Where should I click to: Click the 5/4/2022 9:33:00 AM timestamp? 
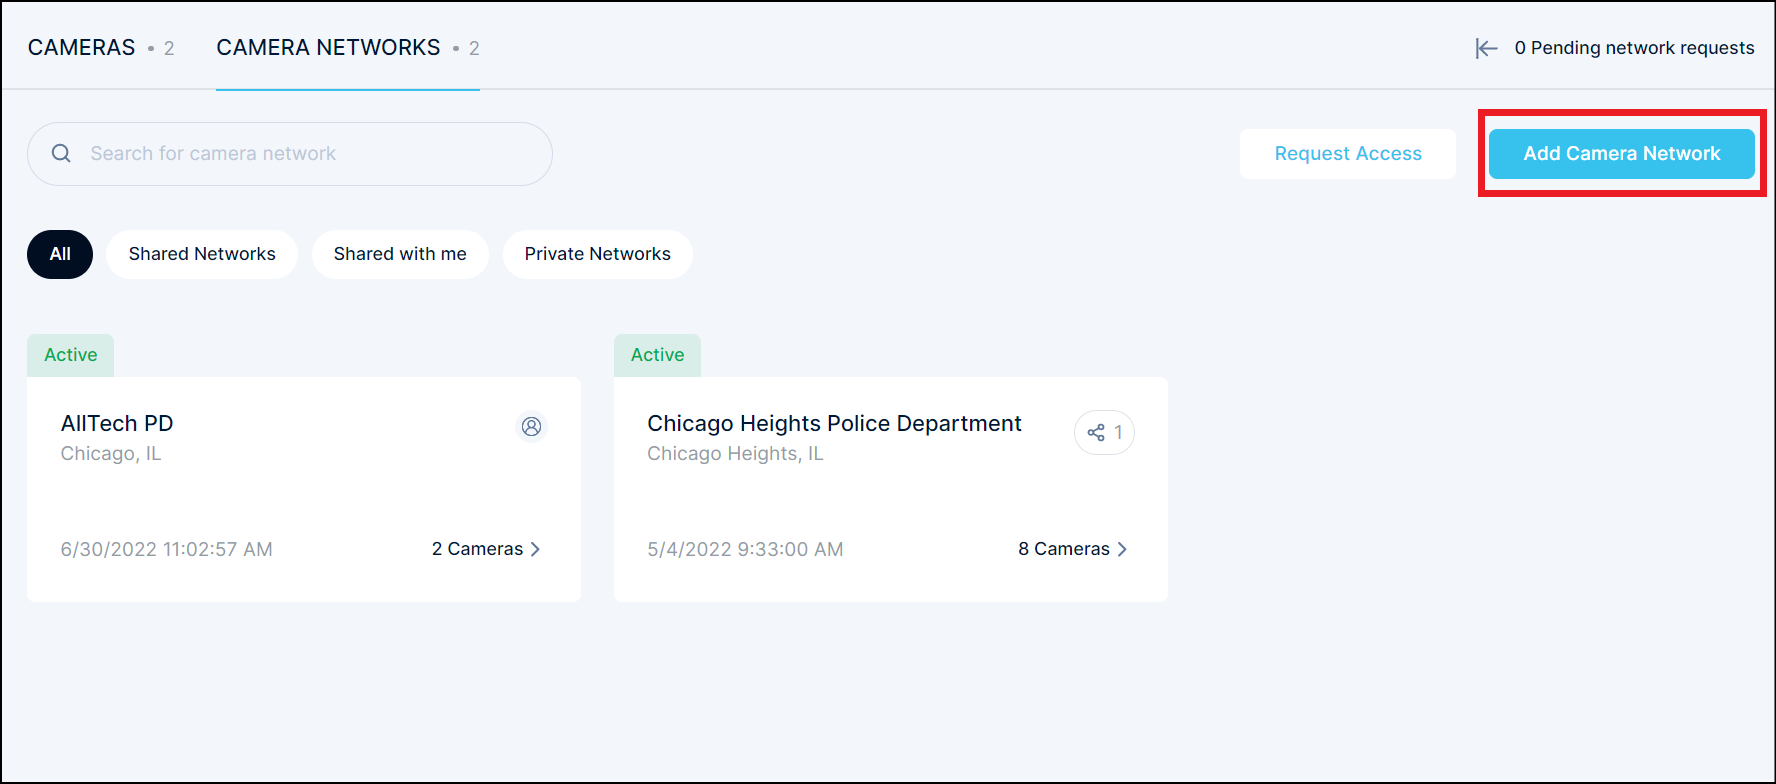point(745,549)
